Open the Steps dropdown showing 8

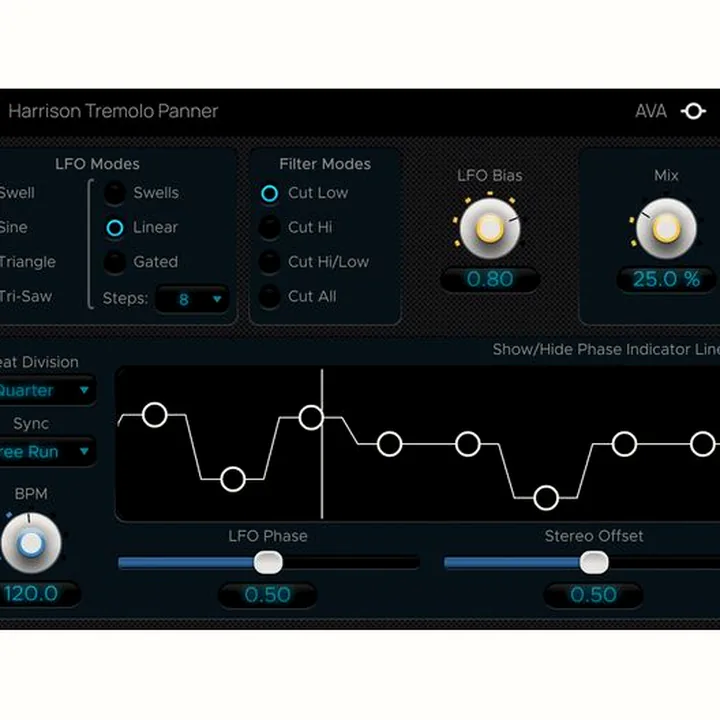click(x=192, y=299)
